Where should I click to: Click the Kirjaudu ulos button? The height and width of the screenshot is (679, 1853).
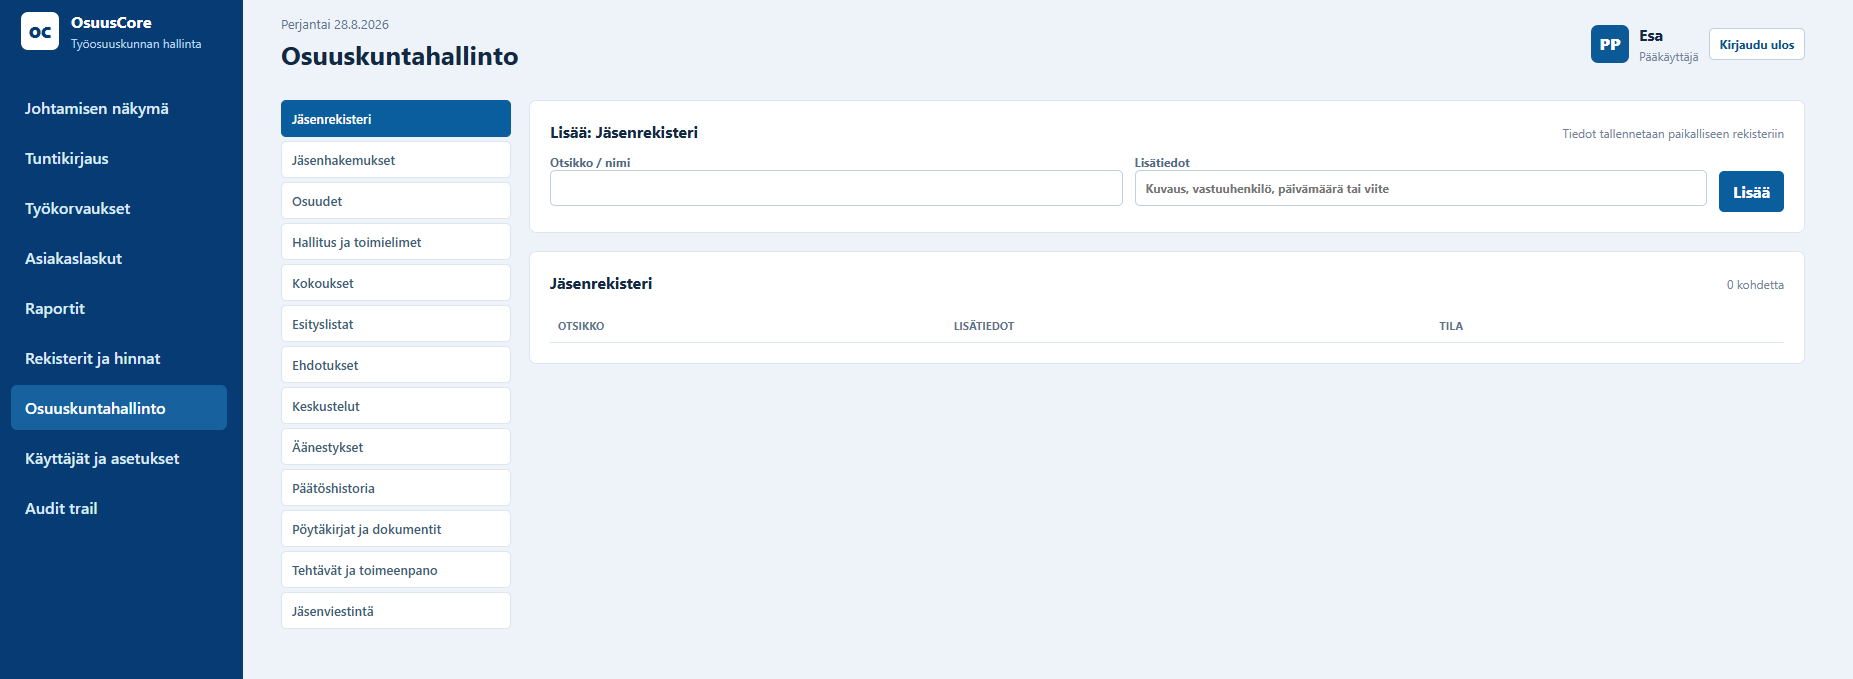(x=1757, y=44)
